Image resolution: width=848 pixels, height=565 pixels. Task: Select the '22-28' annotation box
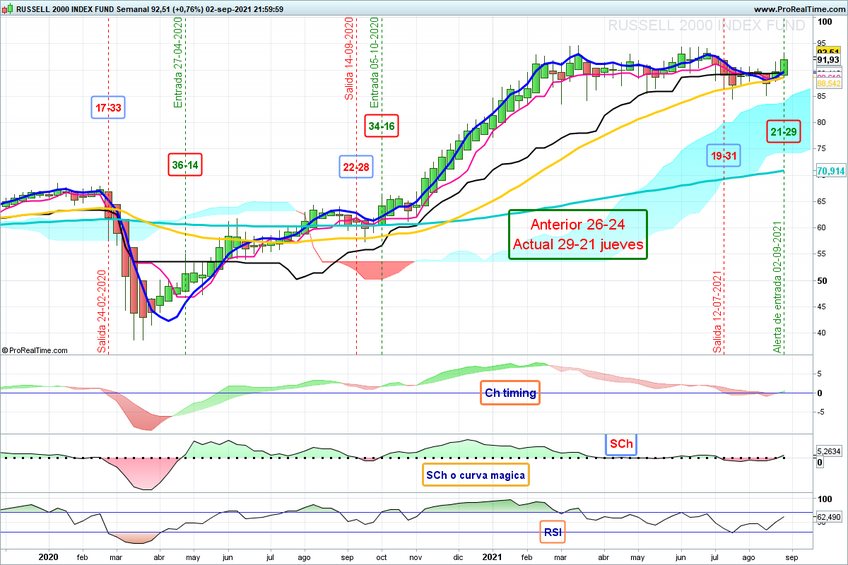point(356,167)
